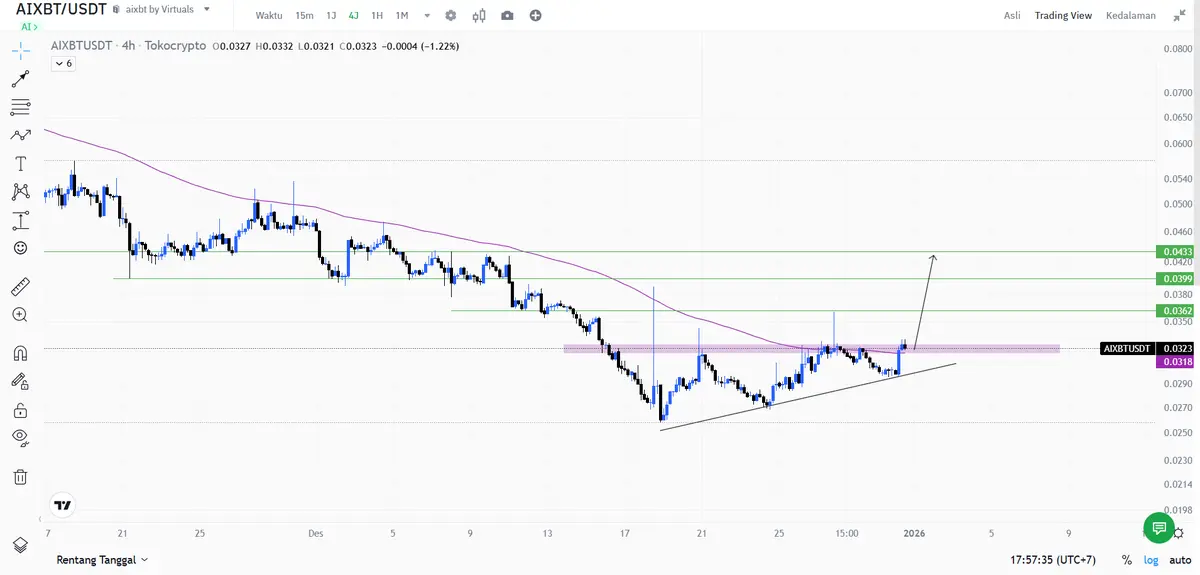This screenshot has height=575, width=1200.
Task: Toggle percent scale mode
Action: (x=1127, y=560)
